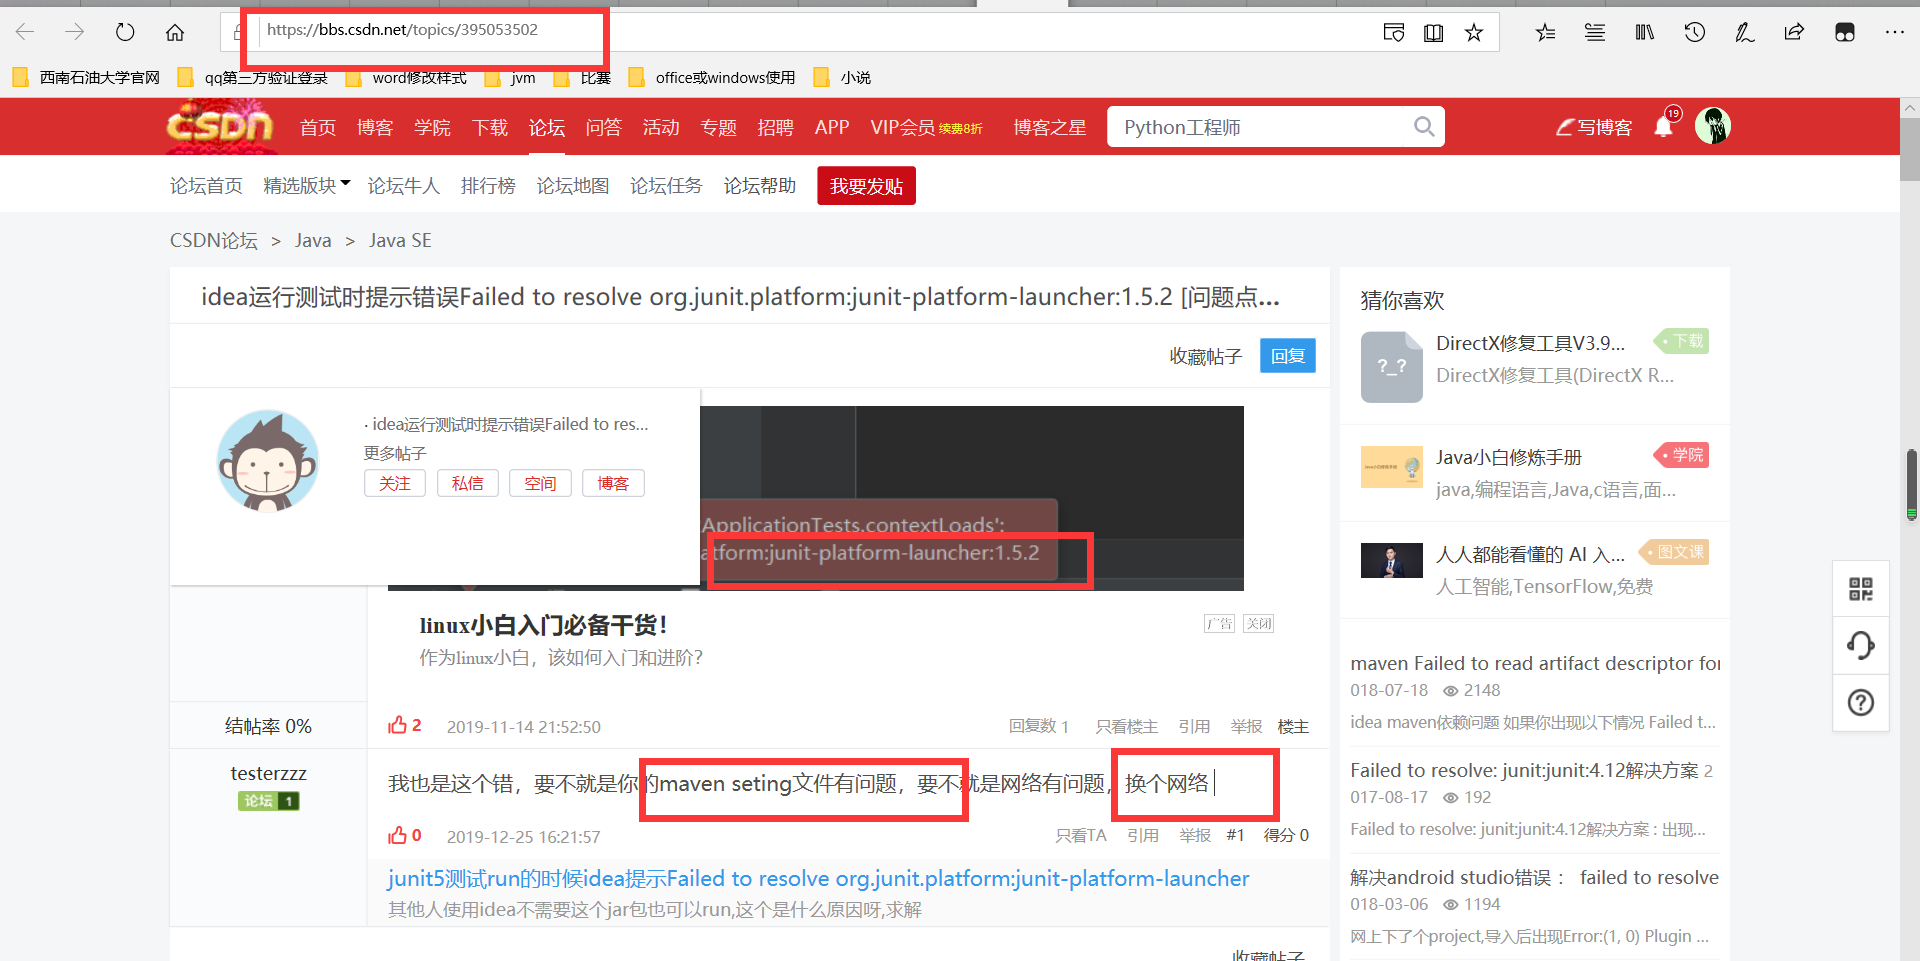
Task: Open the junit5测试run link in the post
Action: click(x=817, y=878)
